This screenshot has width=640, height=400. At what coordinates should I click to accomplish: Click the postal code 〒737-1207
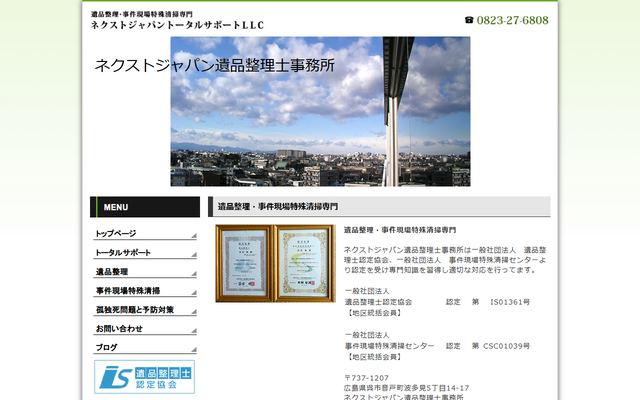point(367,378)
